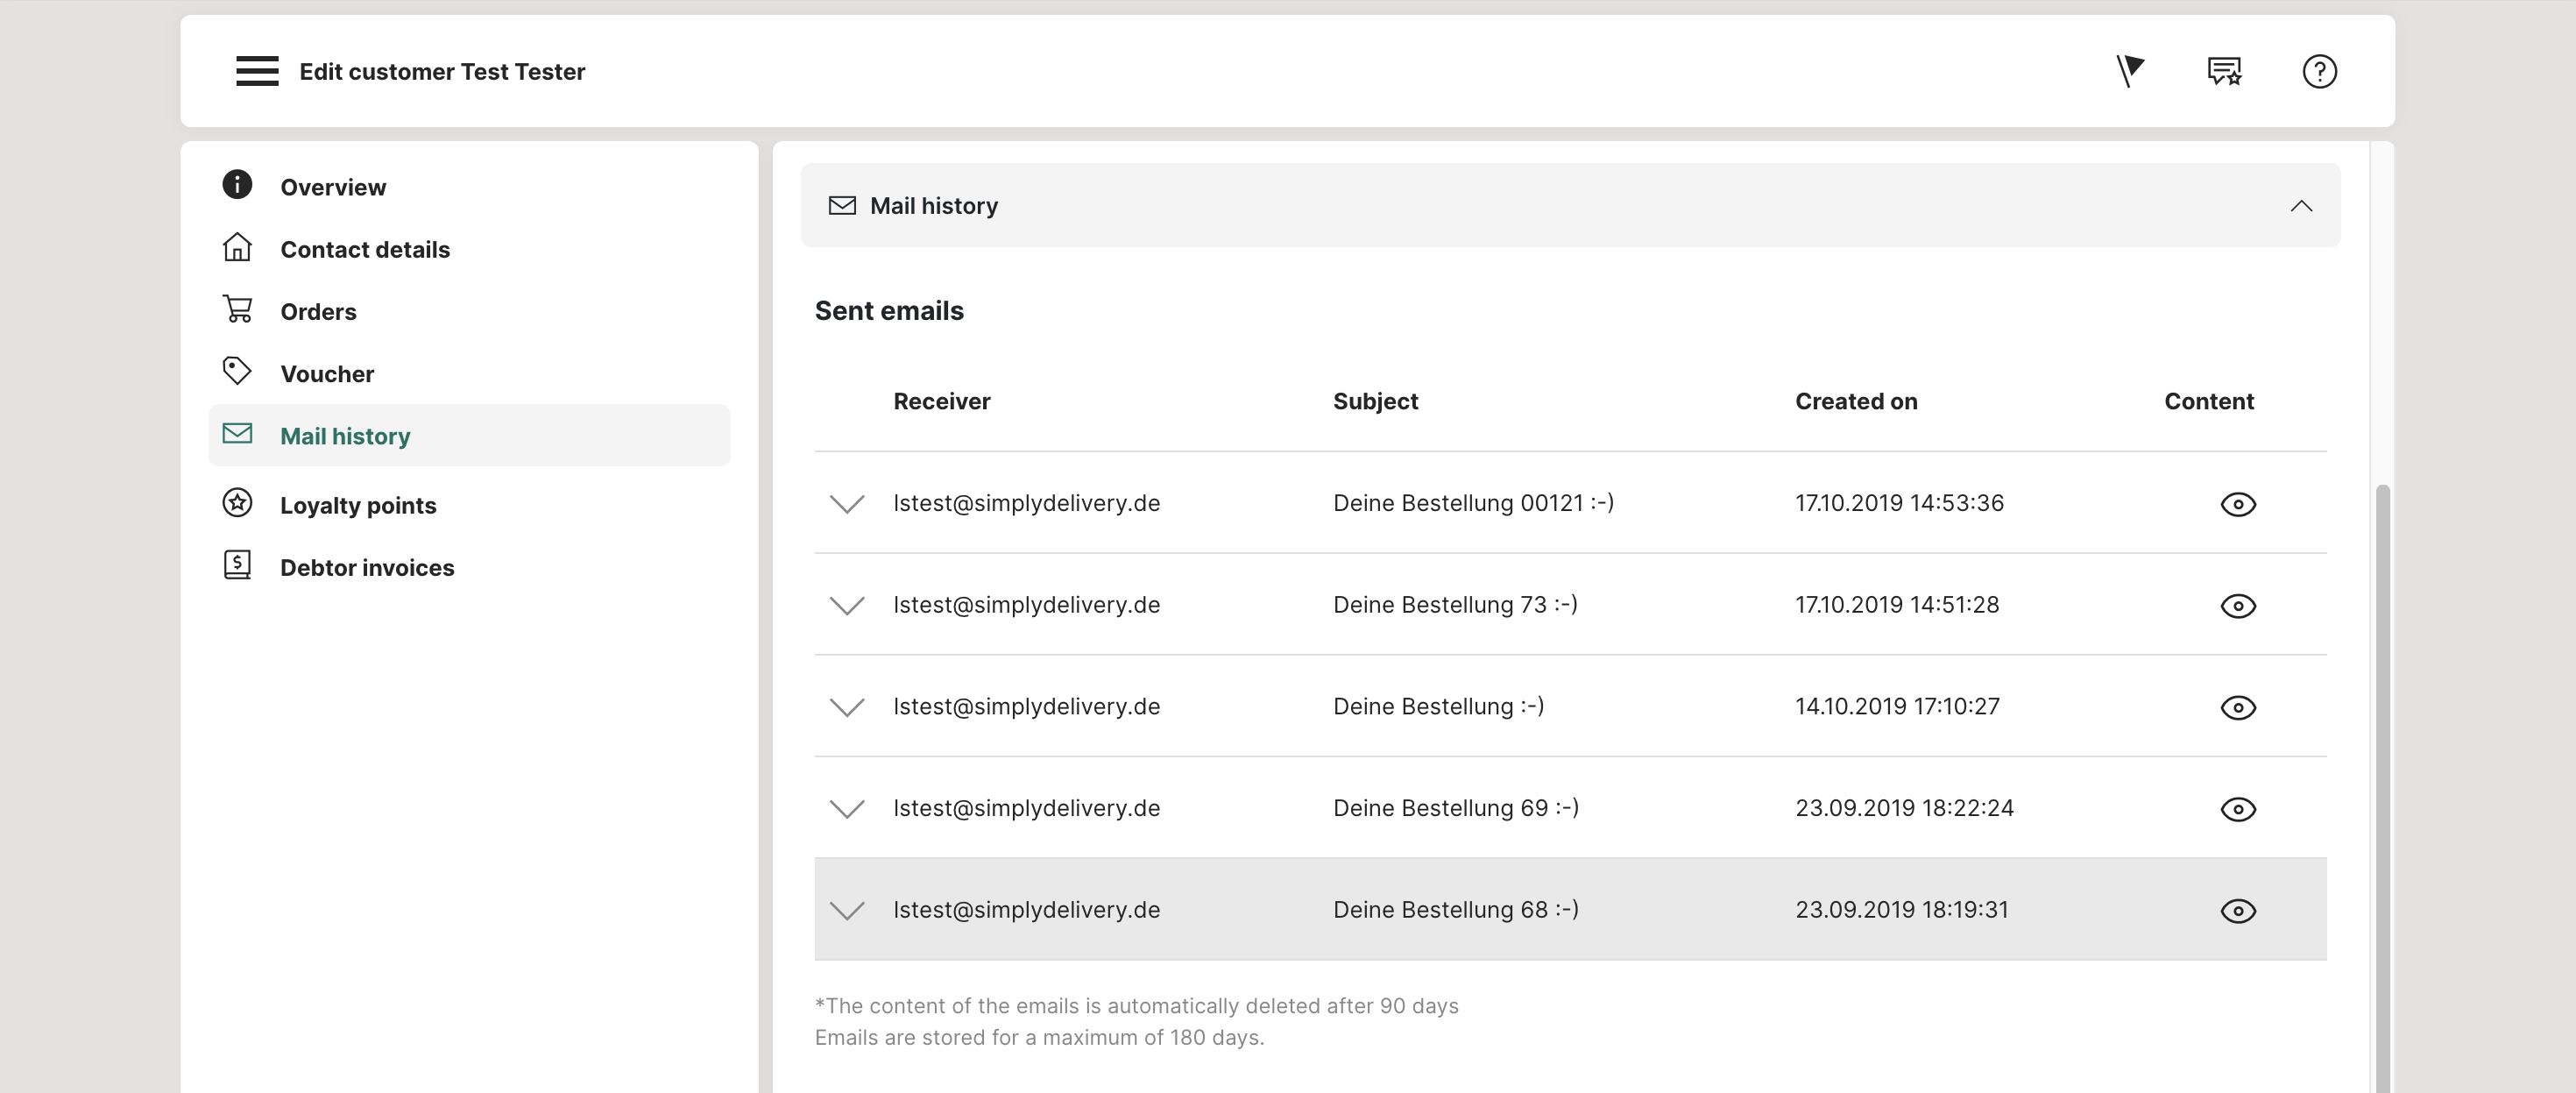Click the Created on column header
Viewport: 2576px width, 1093px height.
click(1856, 401)
